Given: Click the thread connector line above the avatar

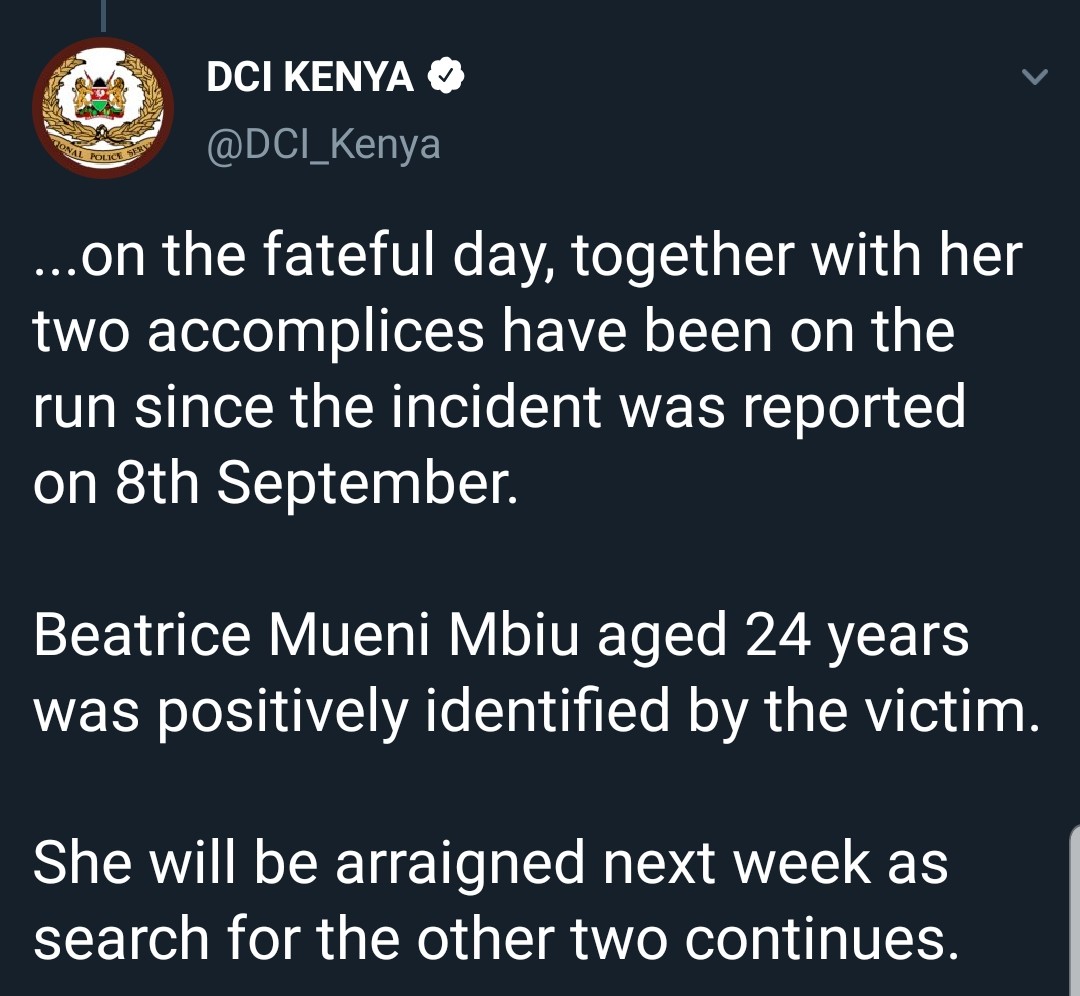Looking at the screenshot, I should tap(103, 15).
